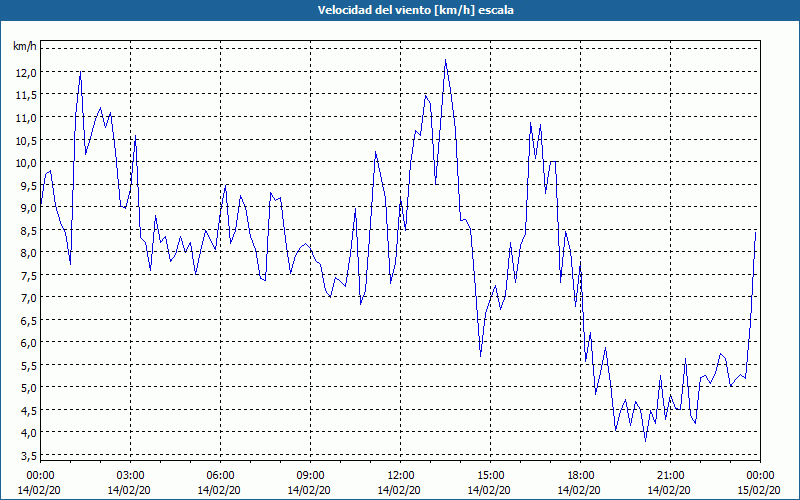Click the lowest wind point before 21:00
Image resolution: width=800 pixels, height=500 pixels.
coord(645,441)
